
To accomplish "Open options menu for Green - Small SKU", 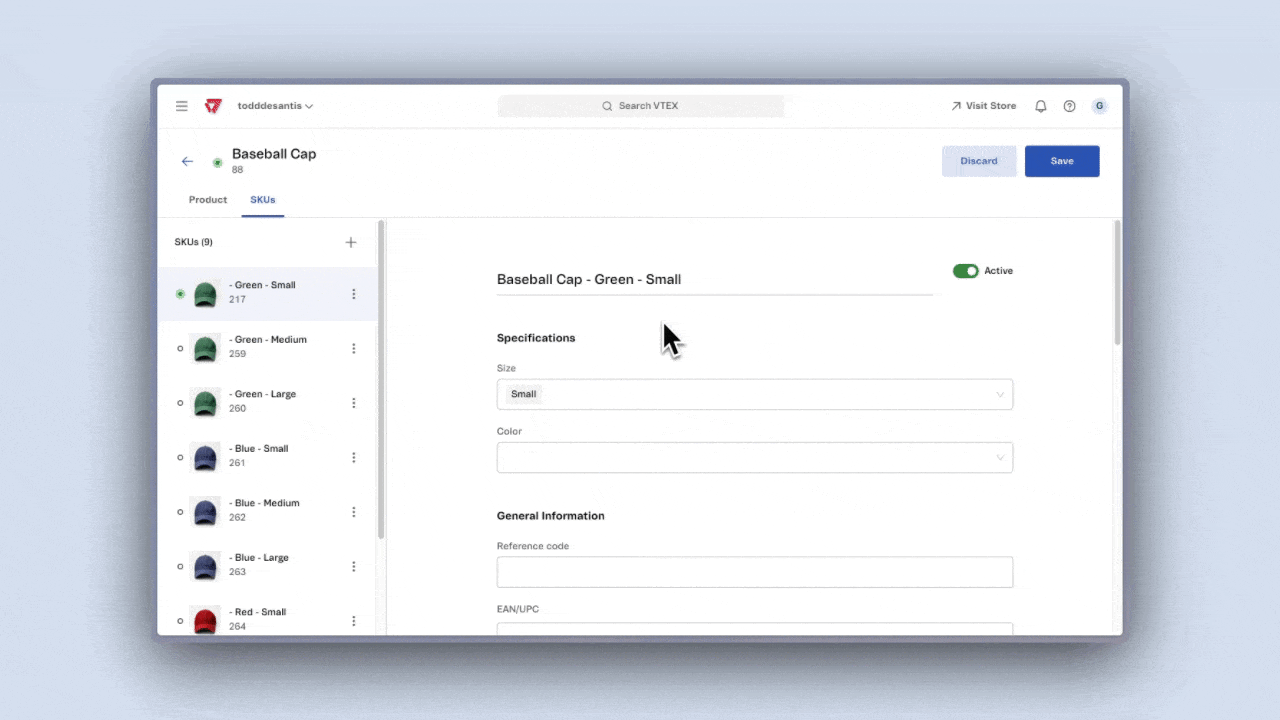I will tap(353, 293).
